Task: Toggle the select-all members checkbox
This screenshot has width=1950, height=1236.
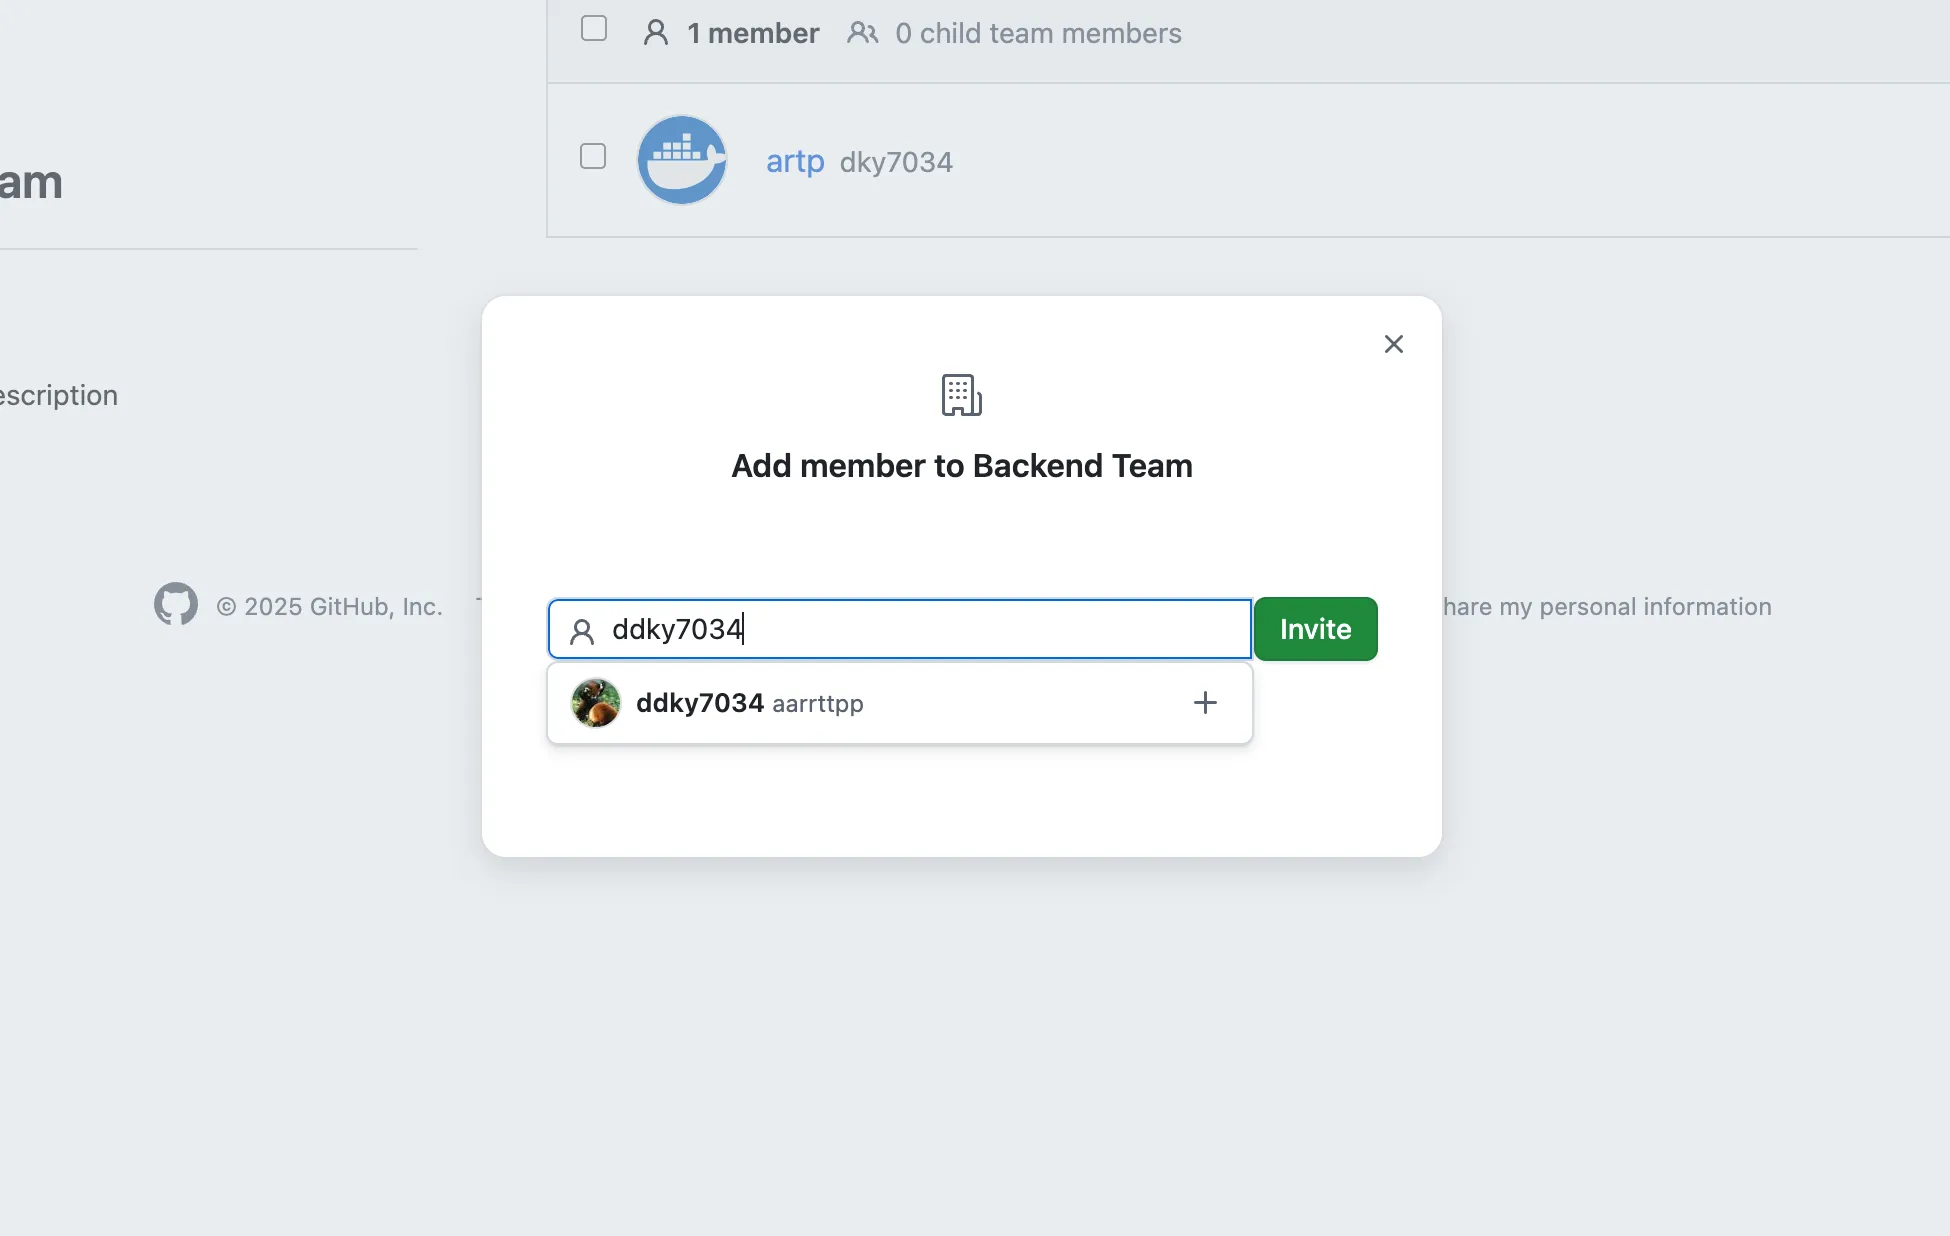Action: click(594, 28)
